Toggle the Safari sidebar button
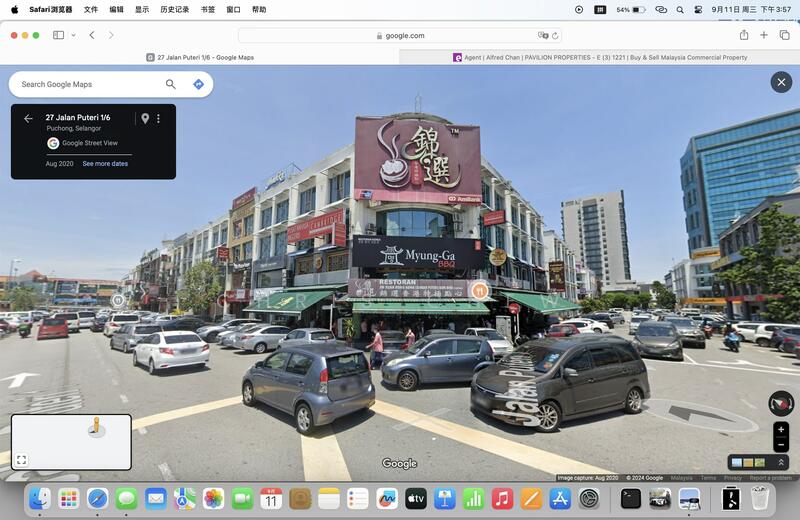Screen dimensions: 800x520 [59, 35]
